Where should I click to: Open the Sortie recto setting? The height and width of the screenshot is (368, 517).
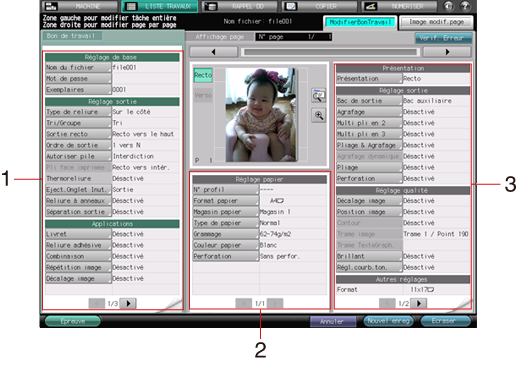(78, 134)
